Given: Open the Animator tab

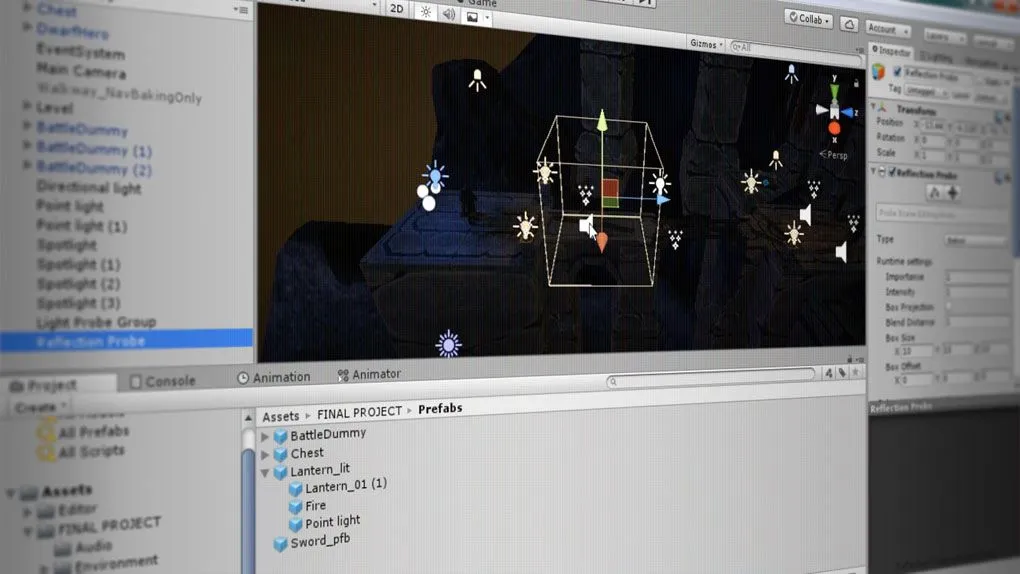Looking at the screenshot, I should [369, 374].
